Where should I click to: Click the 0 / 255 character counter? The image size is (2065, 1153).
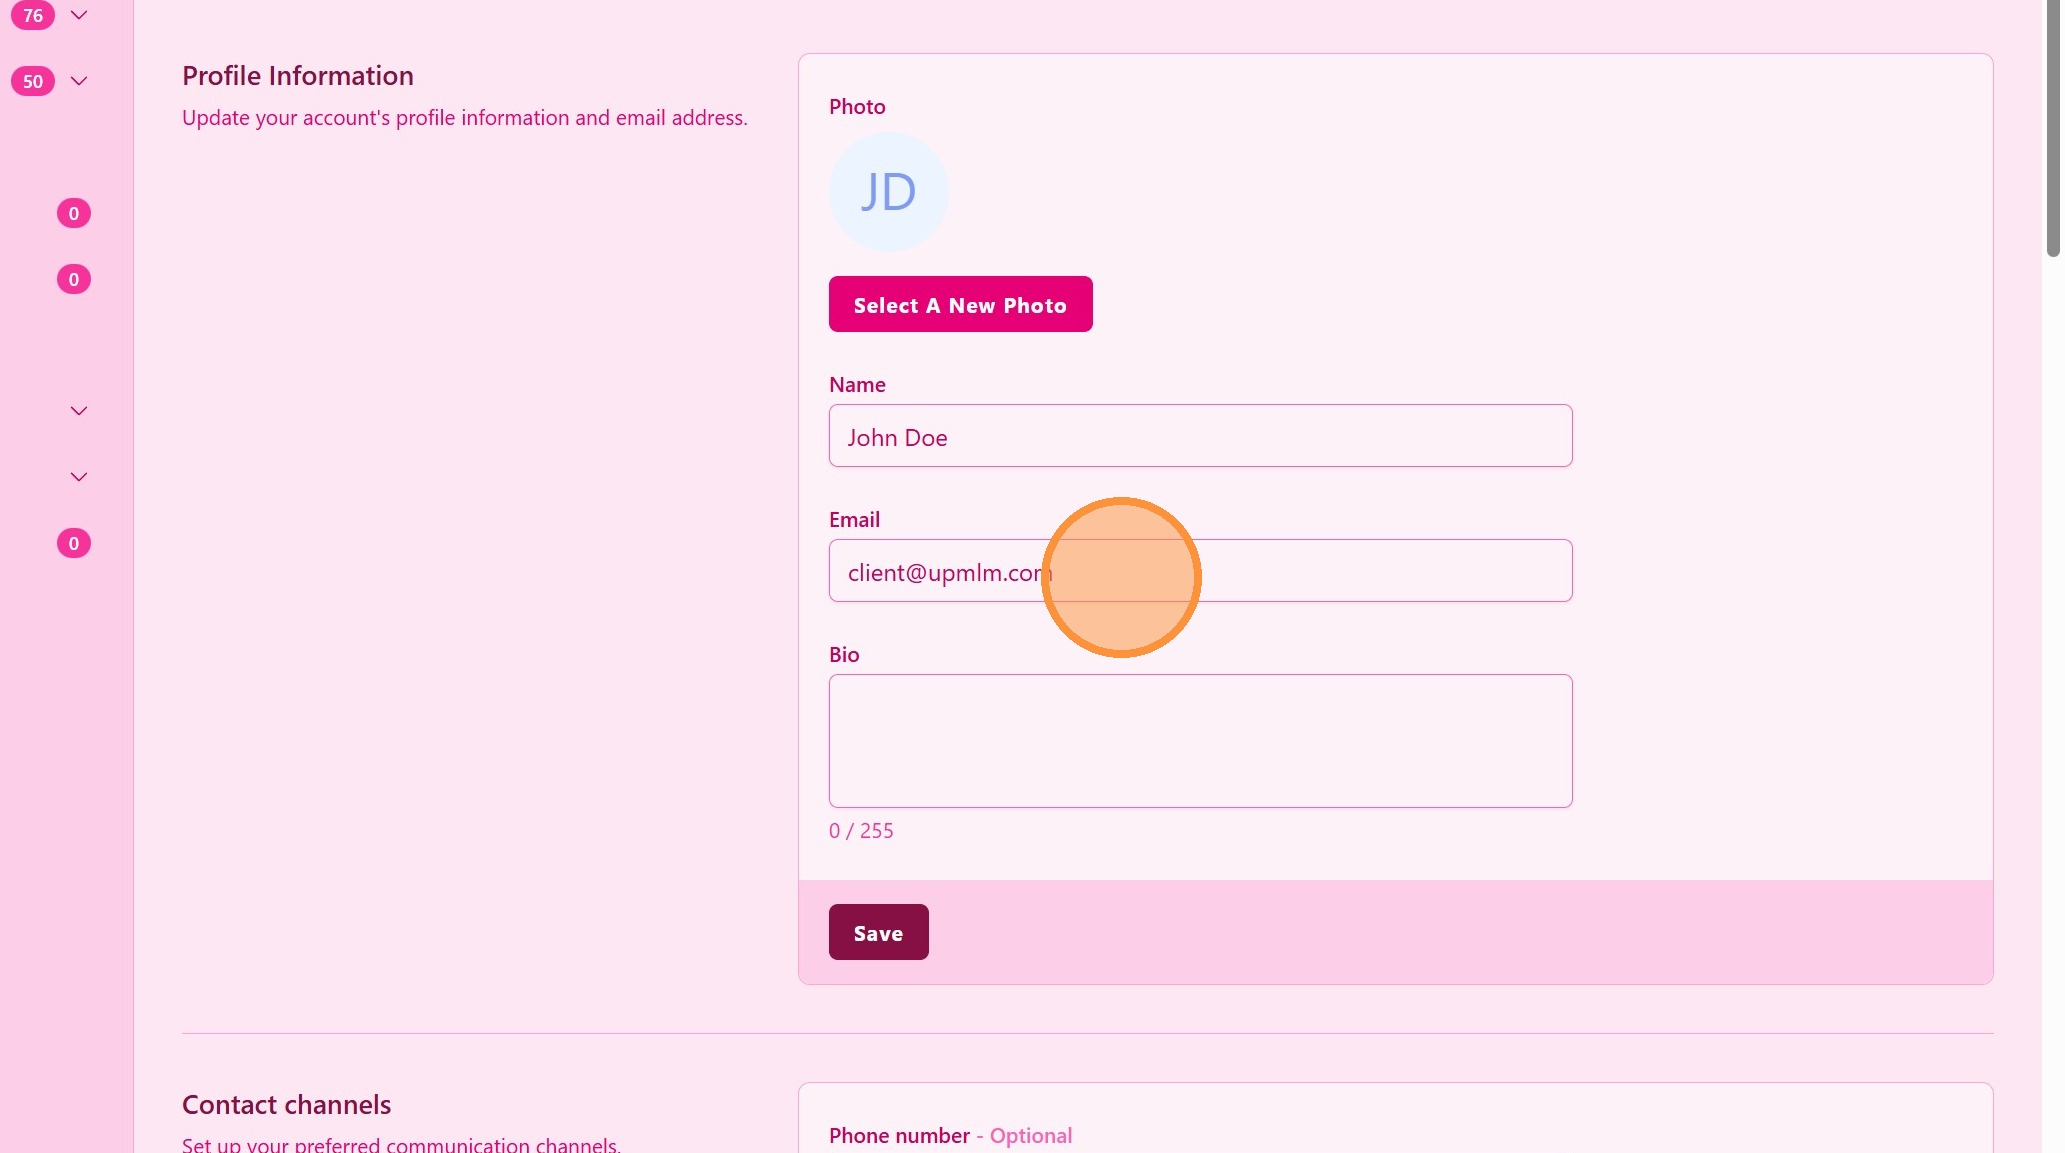click(861, 831)
